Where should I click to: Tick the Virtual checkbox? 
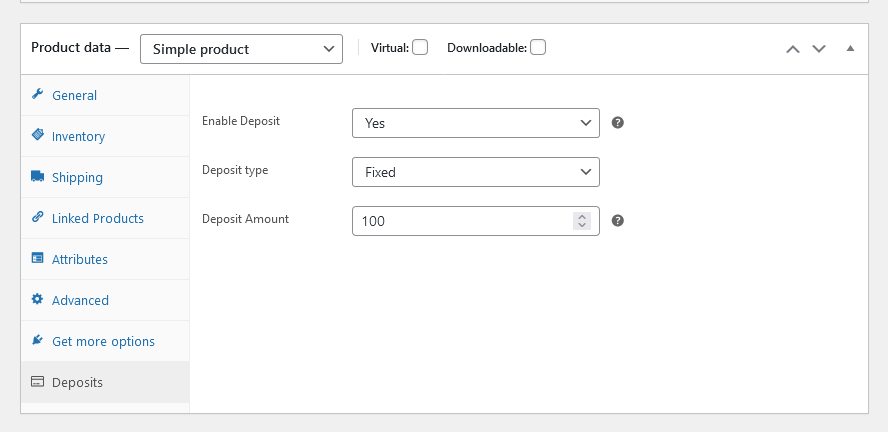coord(420,48)
